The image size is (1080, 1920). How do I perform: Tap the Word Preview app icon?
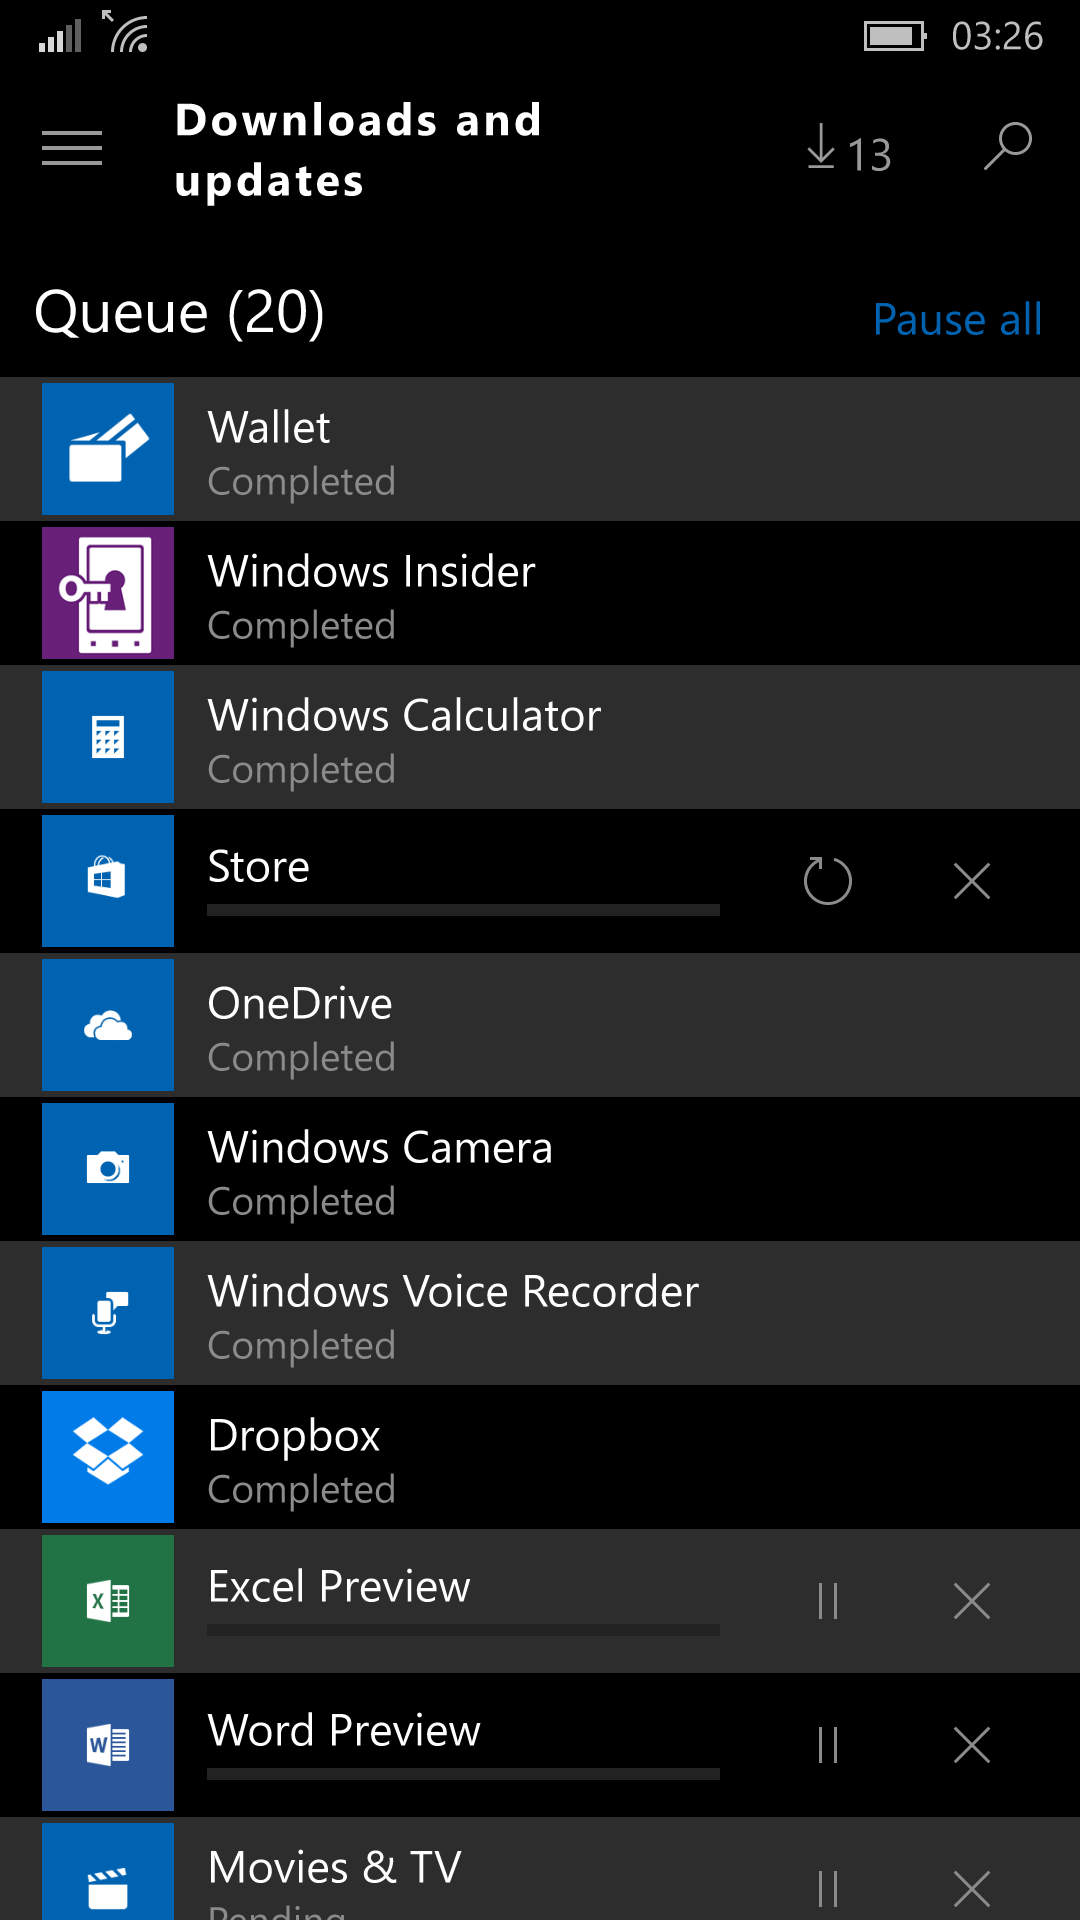click(108, 1745)
